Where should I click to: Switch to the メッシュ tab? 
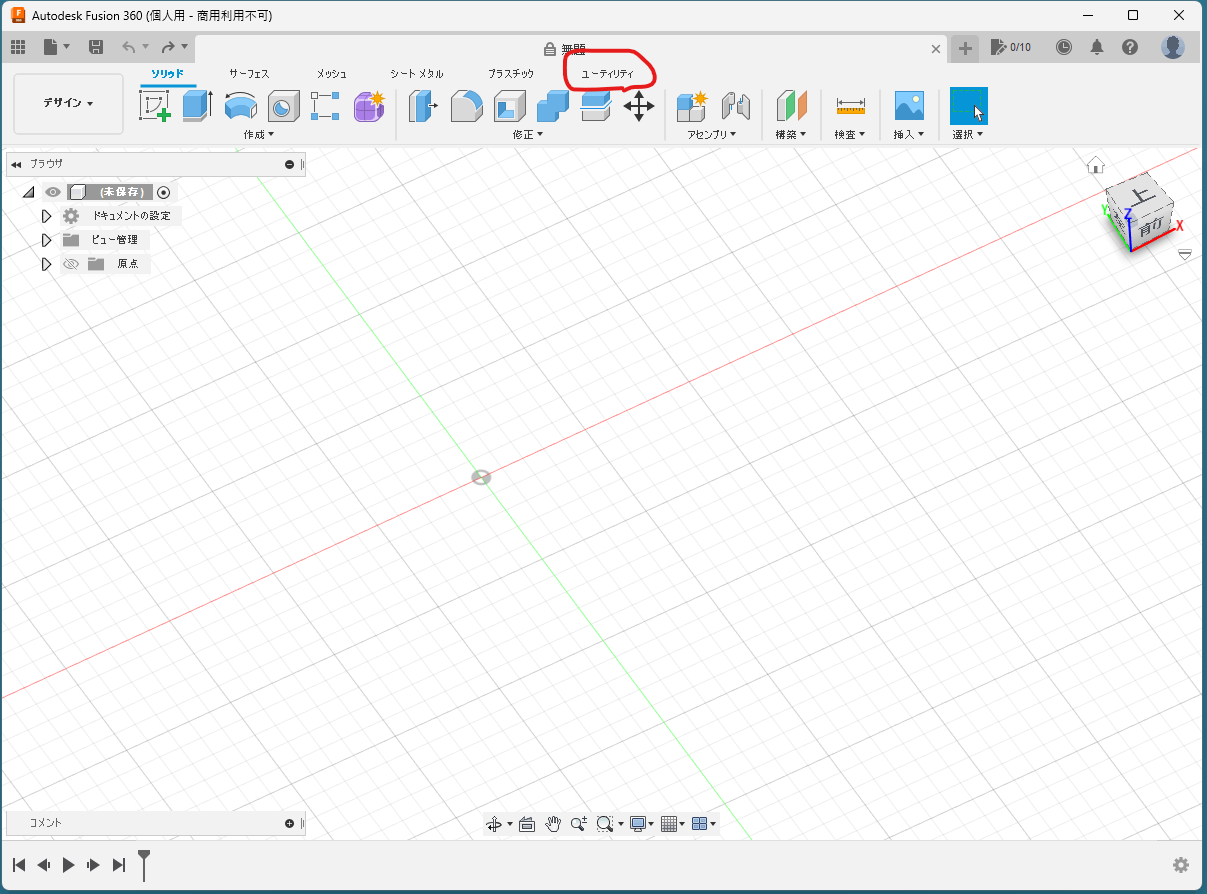click(x=332, y=74)
